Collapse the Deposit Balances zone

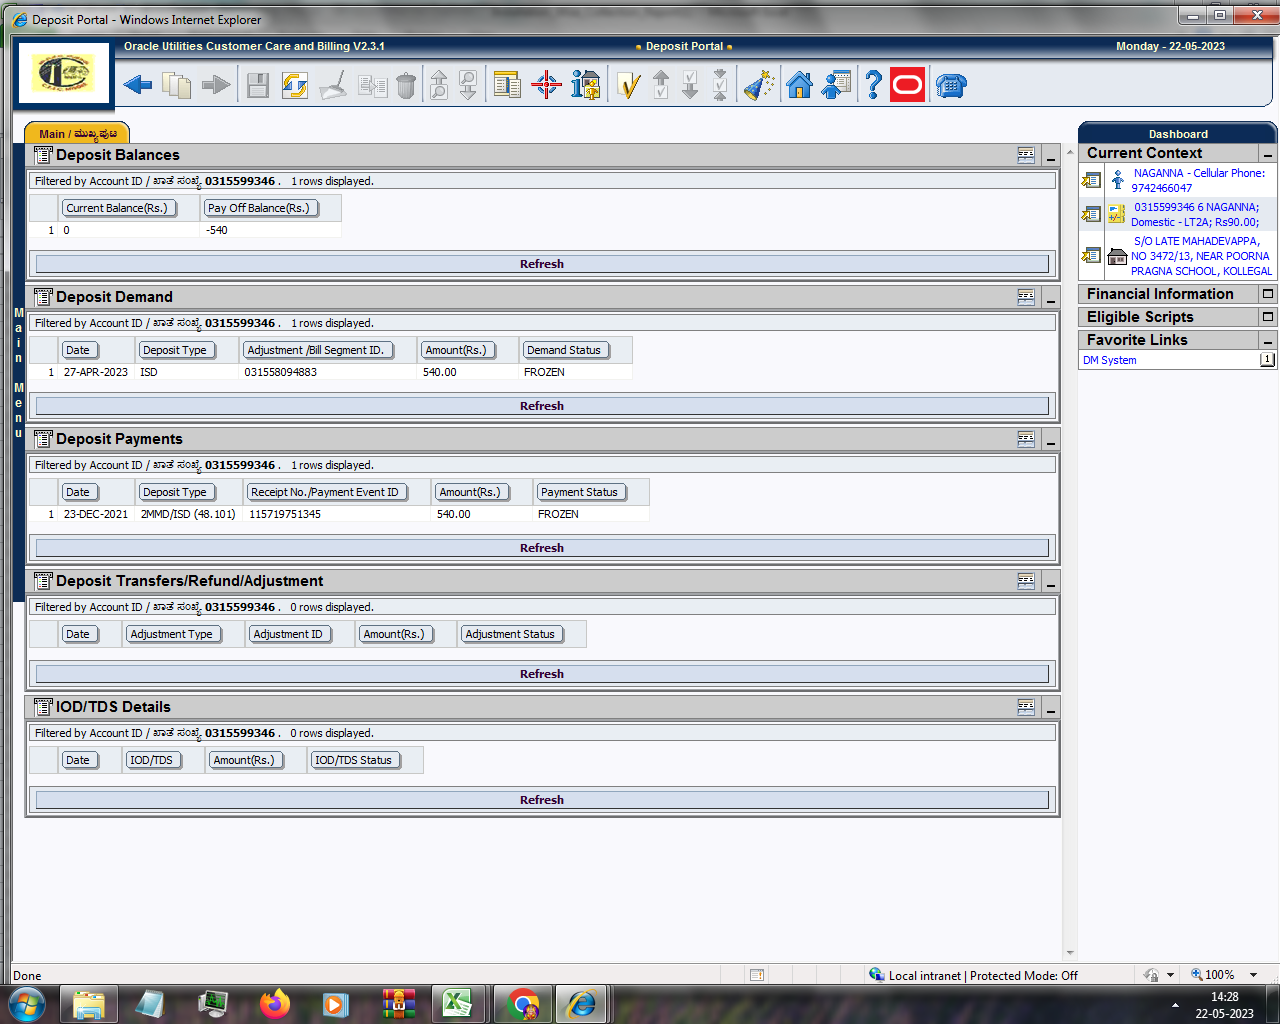(x=1050, y=156)
